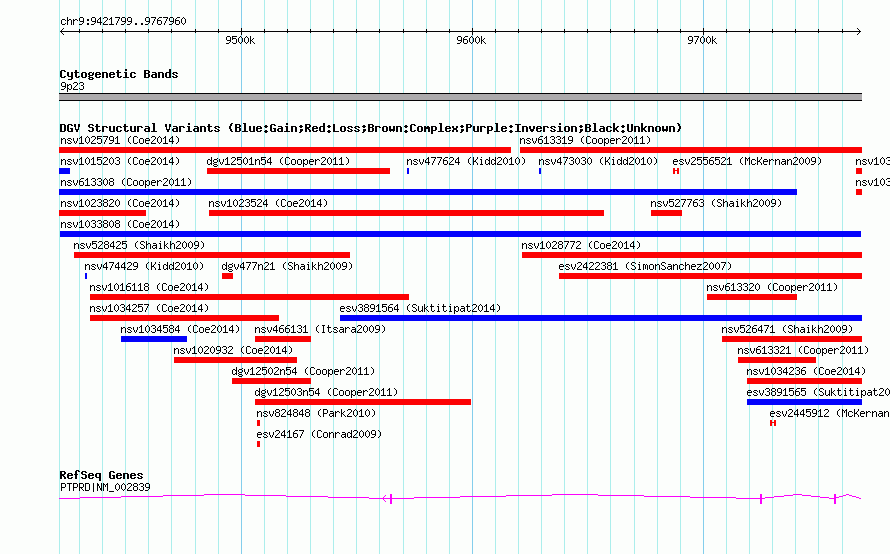
Task: Click dgv477n21 (Shaikh2009) label
Action: tap(287, 266)
